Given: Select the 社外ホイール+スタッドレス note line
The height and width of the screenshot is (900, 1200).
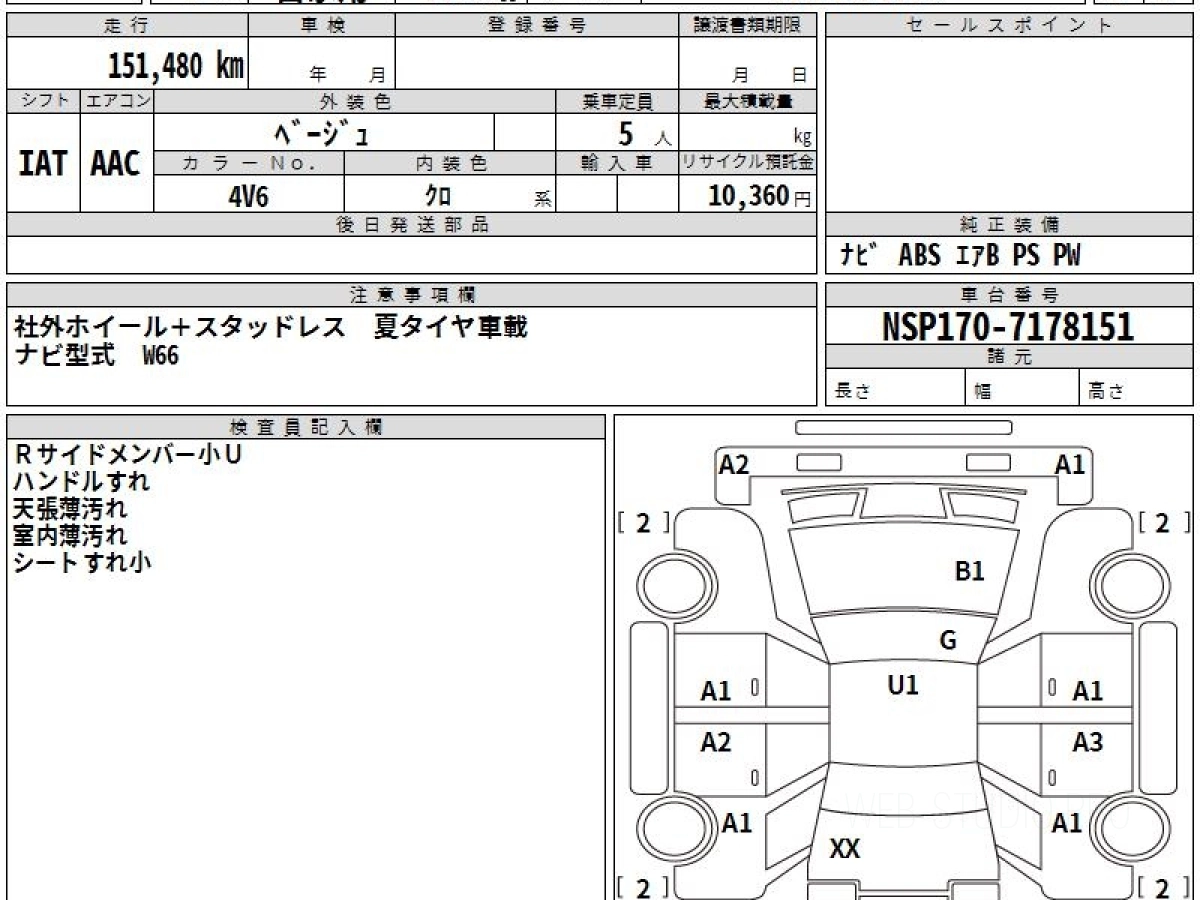Looking at the screenshot, I should click(x=270, y=327).
